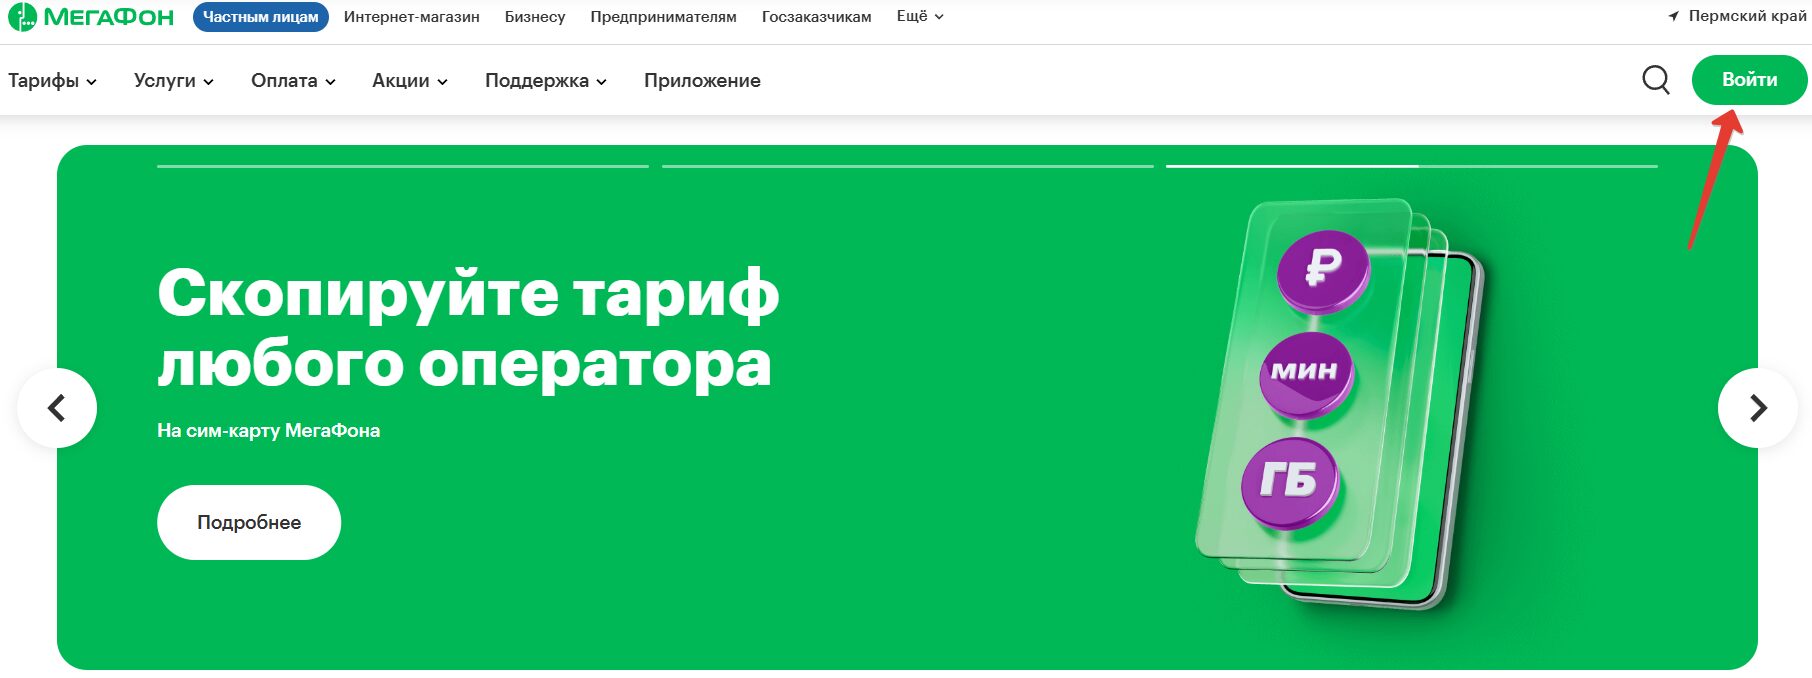
Task: Go to previous banner slide arrow
Action: tap(57, 408)
